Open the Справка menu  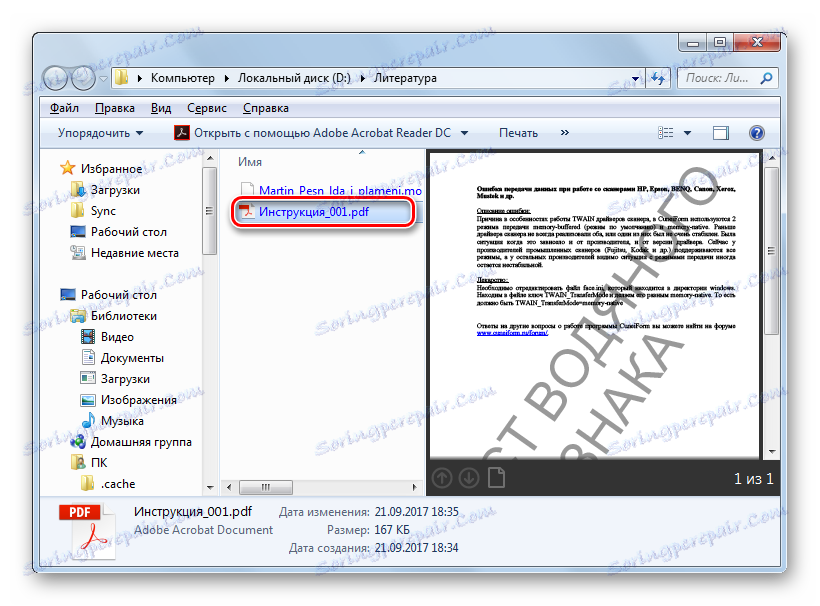266,108
